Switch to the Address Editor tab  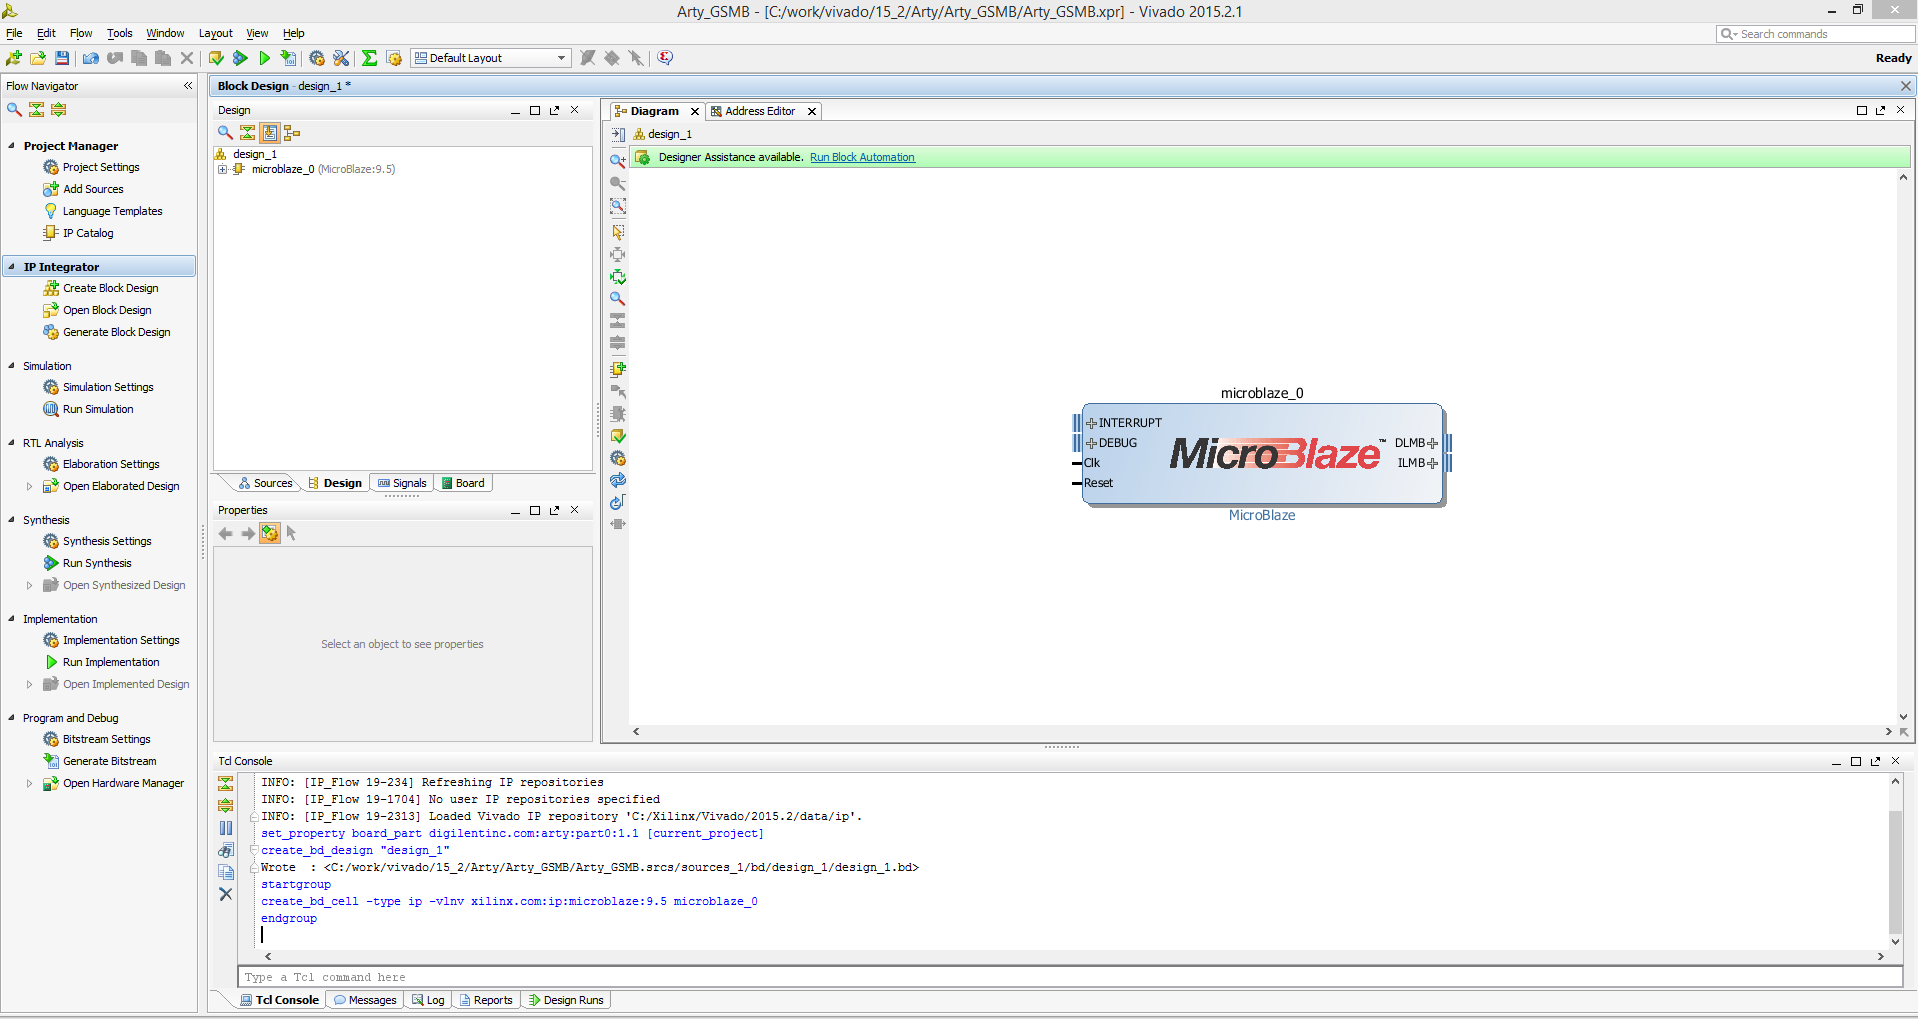[x=760, y=111]
